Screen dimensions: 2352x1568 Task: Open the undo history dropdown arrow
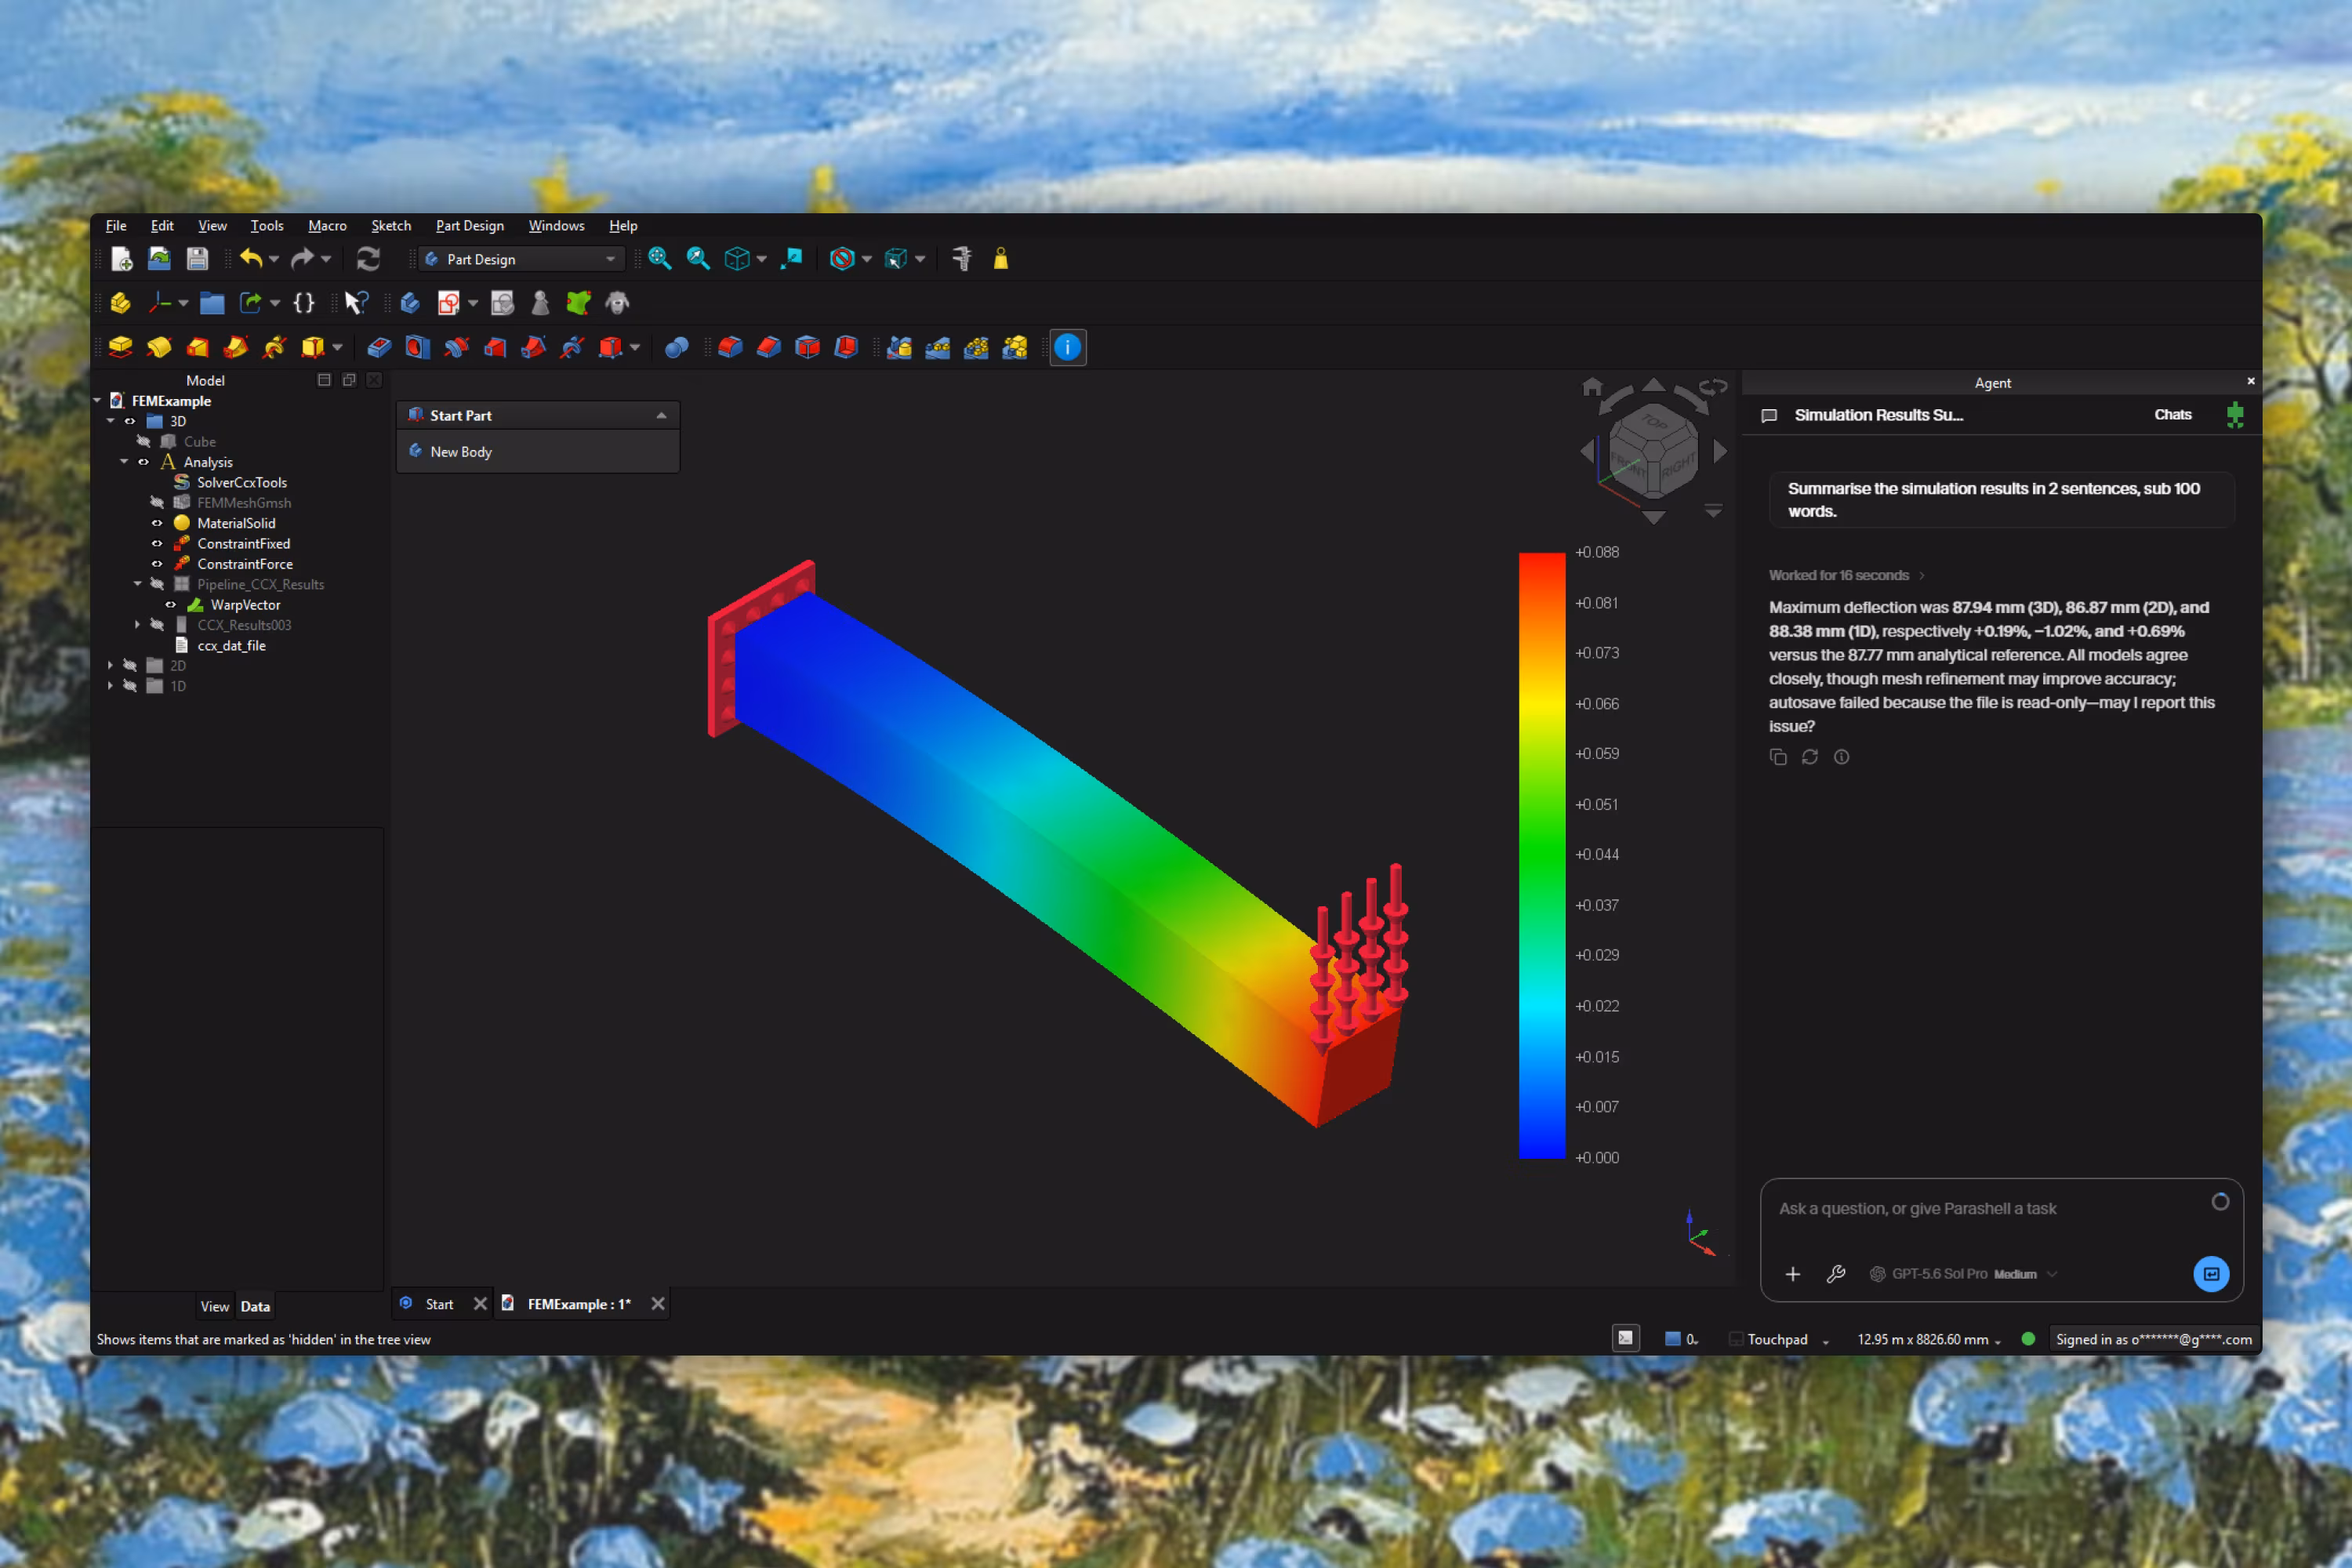coord(274,259)
